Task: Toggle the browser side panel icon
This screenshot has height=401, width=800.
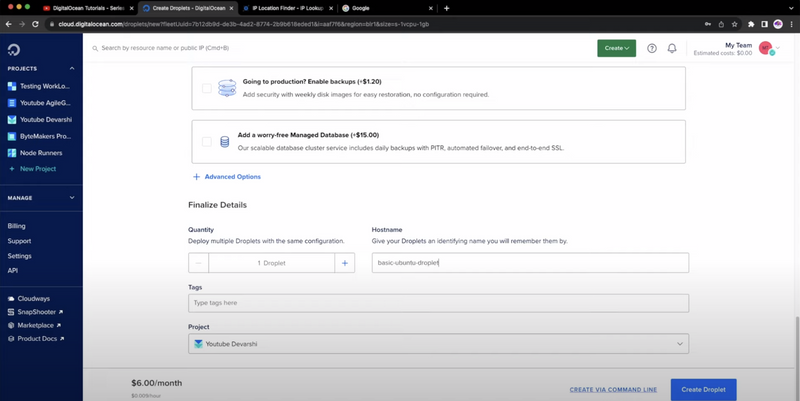Action: coord(764,24)
